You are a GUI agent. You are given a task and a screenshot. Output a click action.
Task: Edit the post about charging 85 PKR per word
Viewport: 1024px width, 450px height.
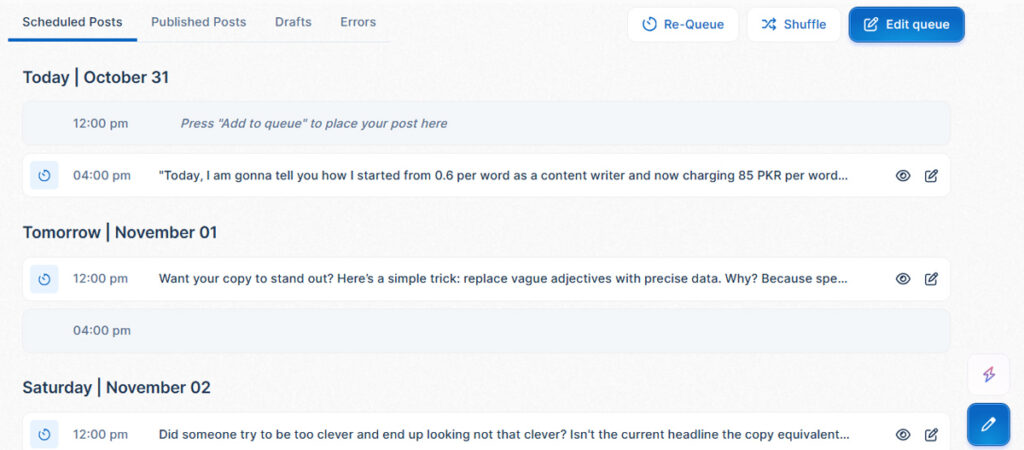click(931, 176)
